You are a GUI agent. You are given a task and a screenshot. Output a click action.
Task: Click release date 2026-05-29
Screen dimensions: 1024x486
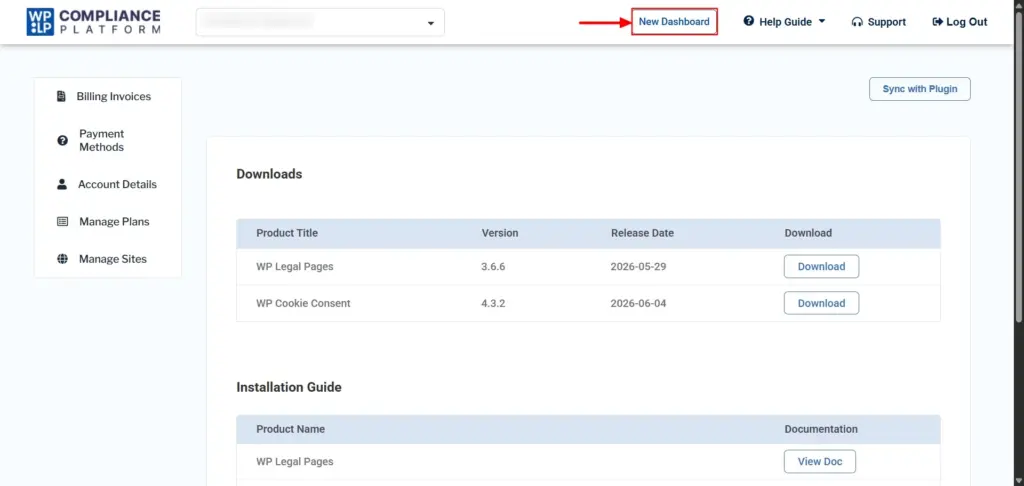638,267
